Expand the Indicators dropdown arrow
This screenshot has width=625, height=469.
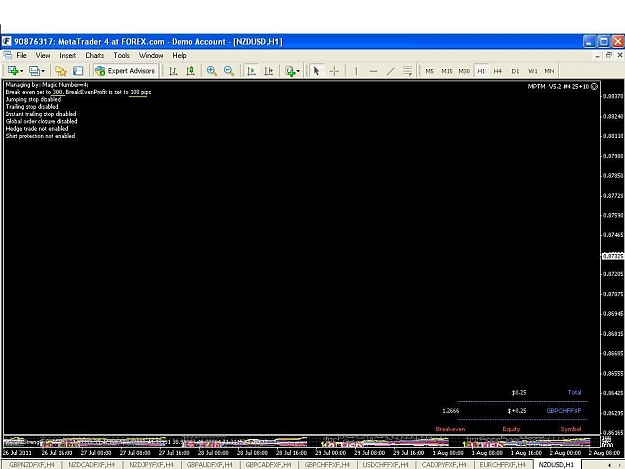pos(298,71)
